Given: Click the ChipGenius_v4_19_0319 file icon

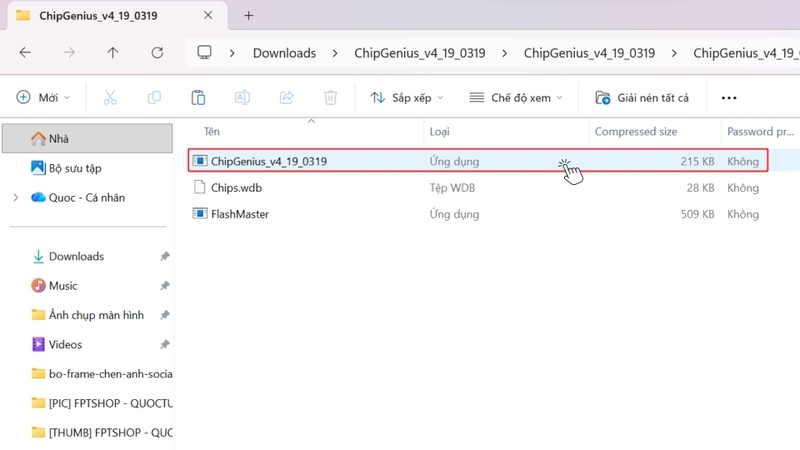Looking at the screenshot, I should [x=200, y=161].
